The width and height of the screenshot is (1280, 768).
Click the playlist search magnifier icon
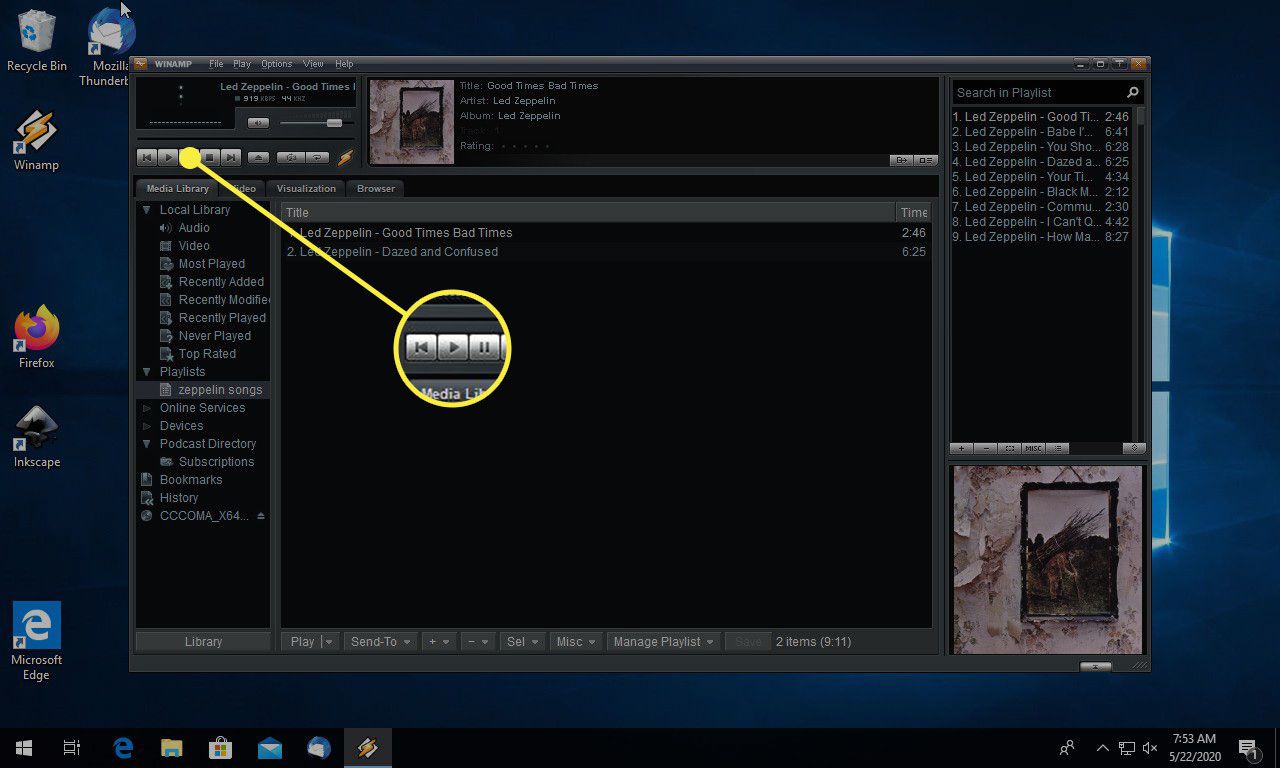pos(1133,92)
